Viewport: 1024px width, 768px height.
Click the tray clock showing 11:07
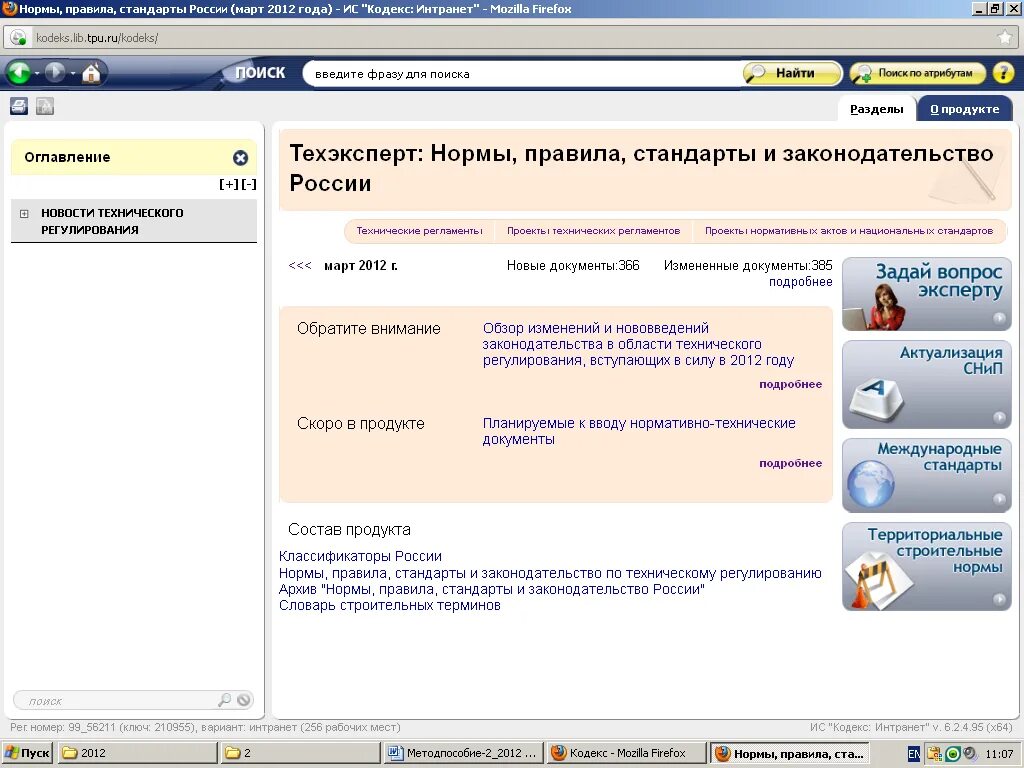click(x=999, y=754)
